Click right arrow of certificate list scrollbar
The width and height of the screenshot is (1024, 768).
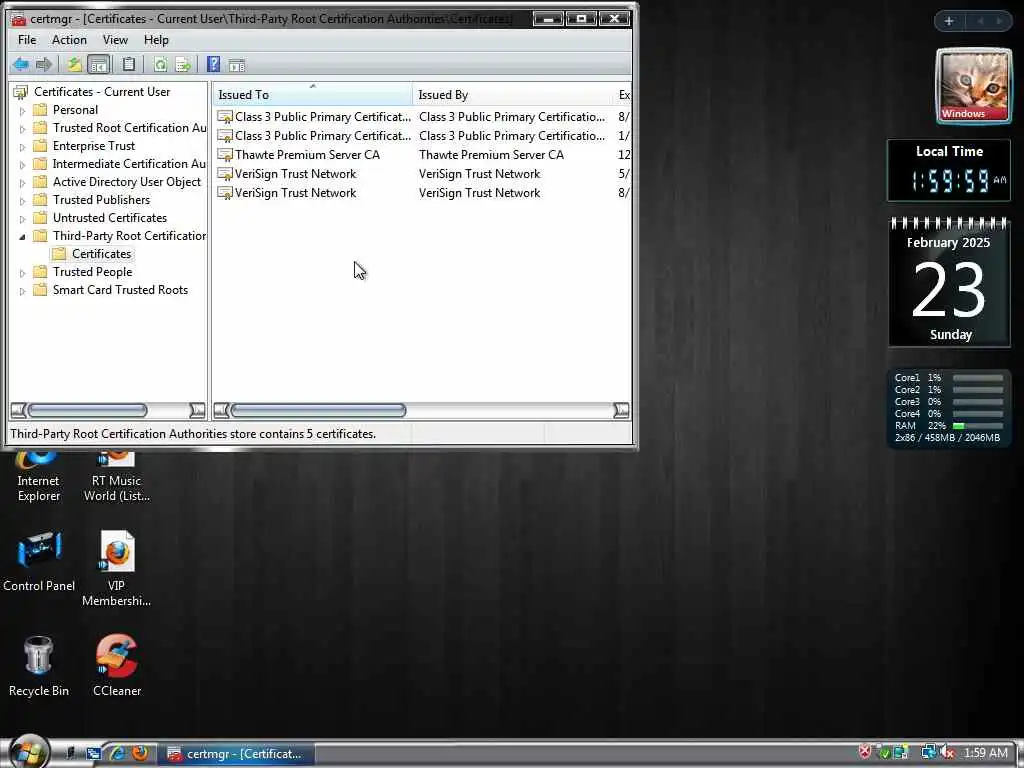tap(622, 410)
